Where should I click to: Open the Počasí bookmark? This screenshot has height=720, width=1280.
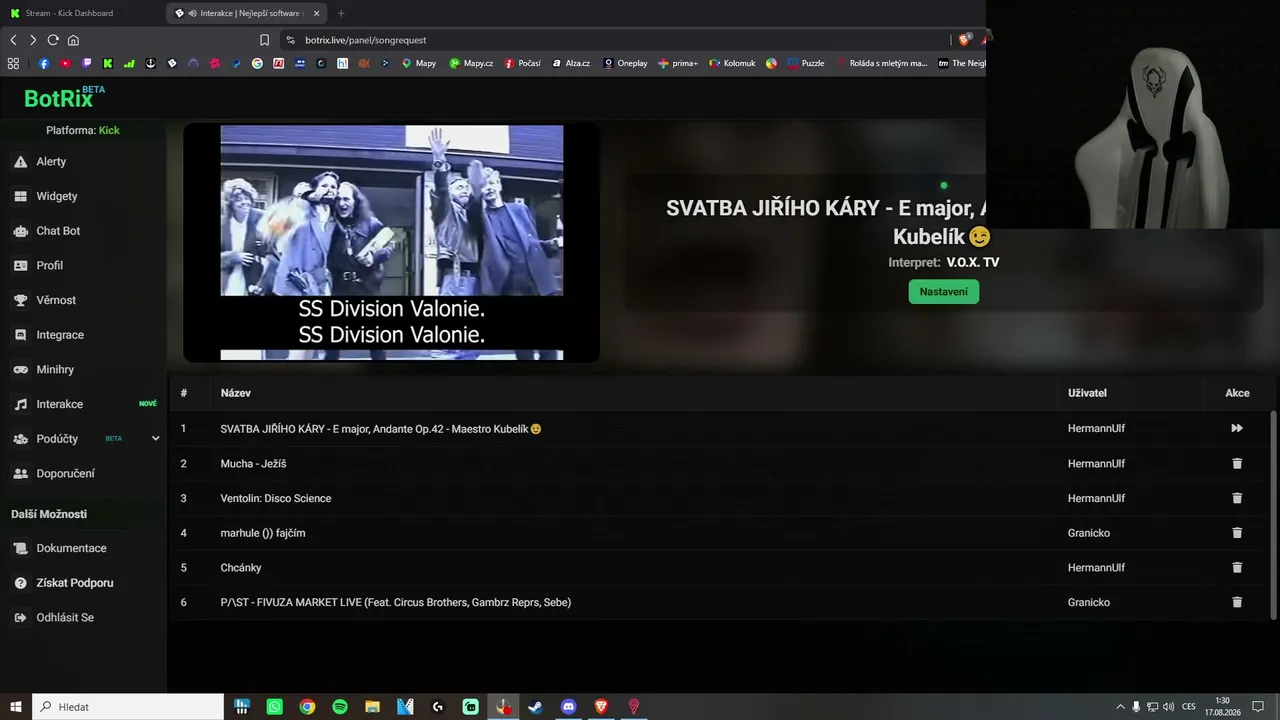tap(523, 63)
